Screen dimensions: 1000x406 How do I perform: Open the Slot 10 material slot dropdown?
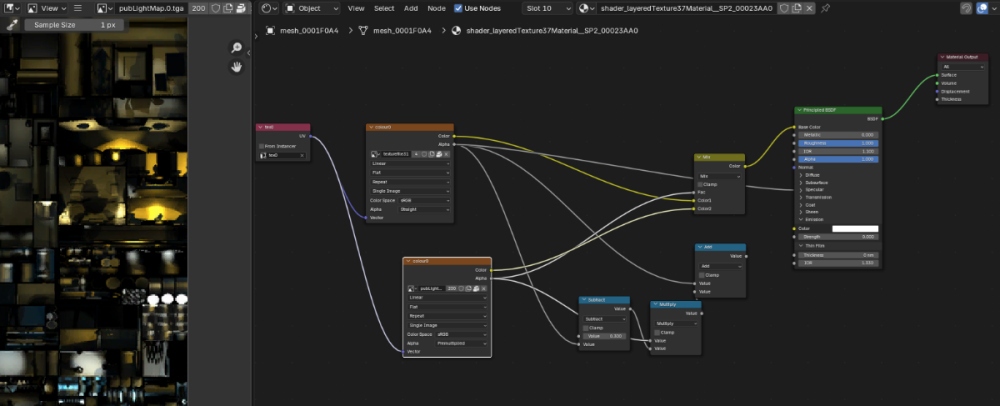[547, 8]
